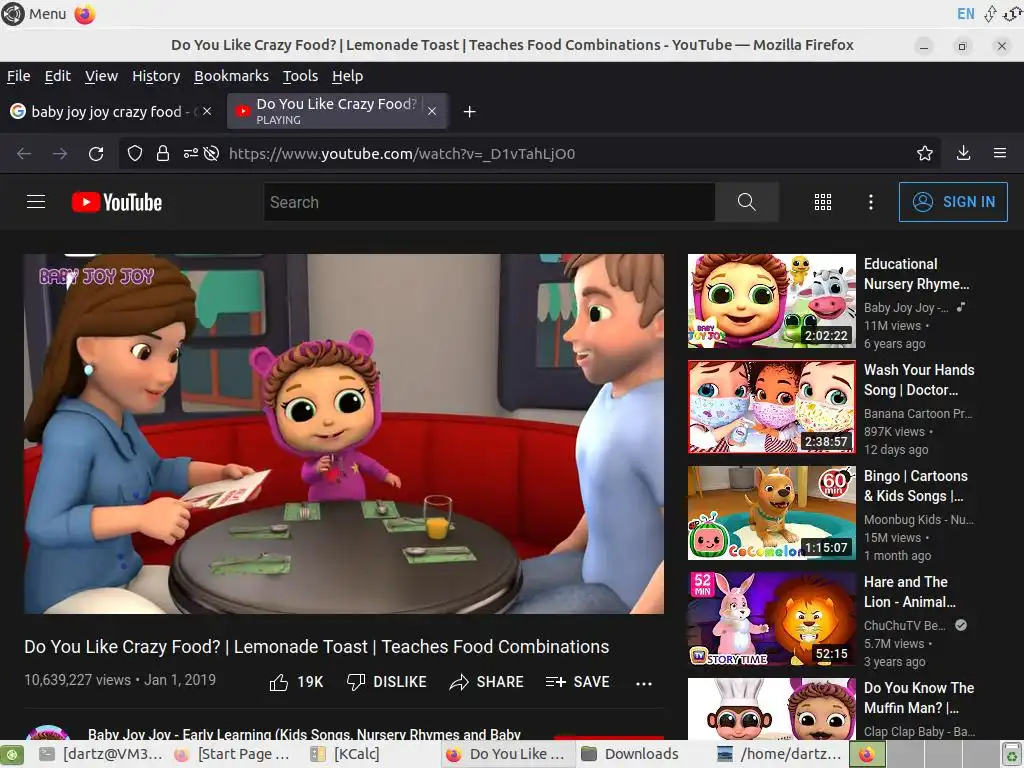The height and width of the screenshot is (768, 1024).
Task: Click the Firefox launcher in top panel
Action: [x=84, y=14]
